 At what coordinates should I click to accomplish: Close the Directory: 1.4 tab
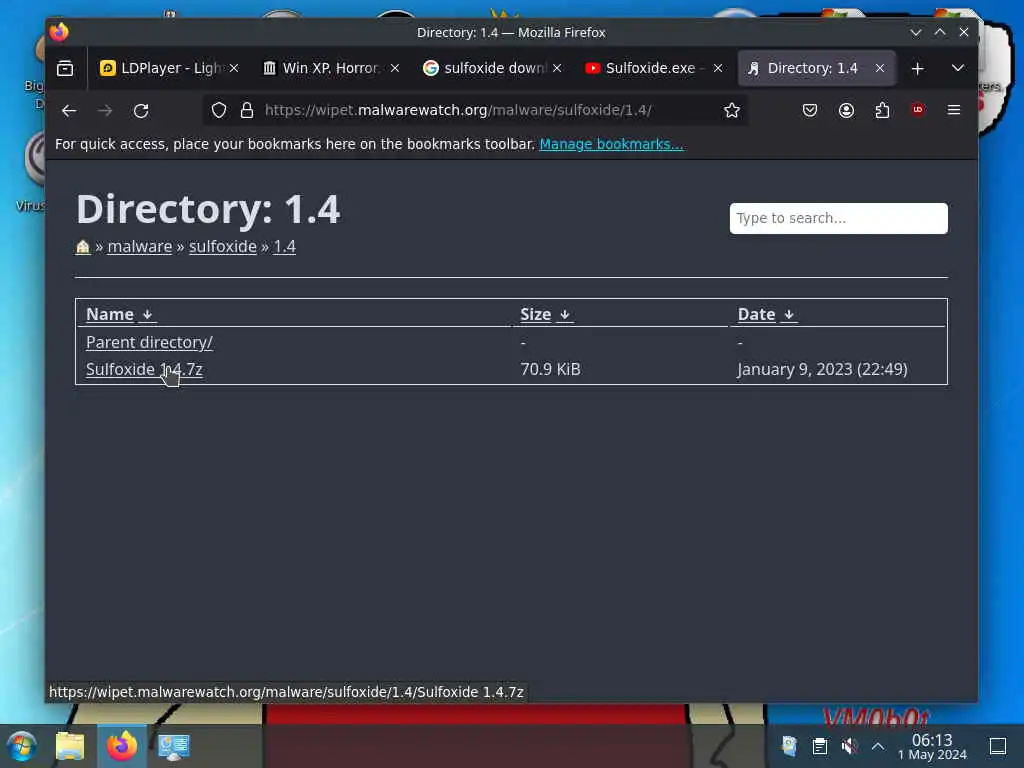[x=880, y=68]
